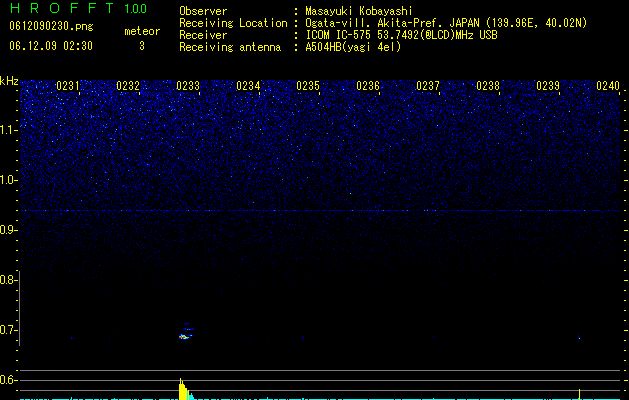This screenshot has width=629, height=400.
Task: Click the 1.1 kHz frequency axis label
Action: pyautogui.click(x=9, y=130)
